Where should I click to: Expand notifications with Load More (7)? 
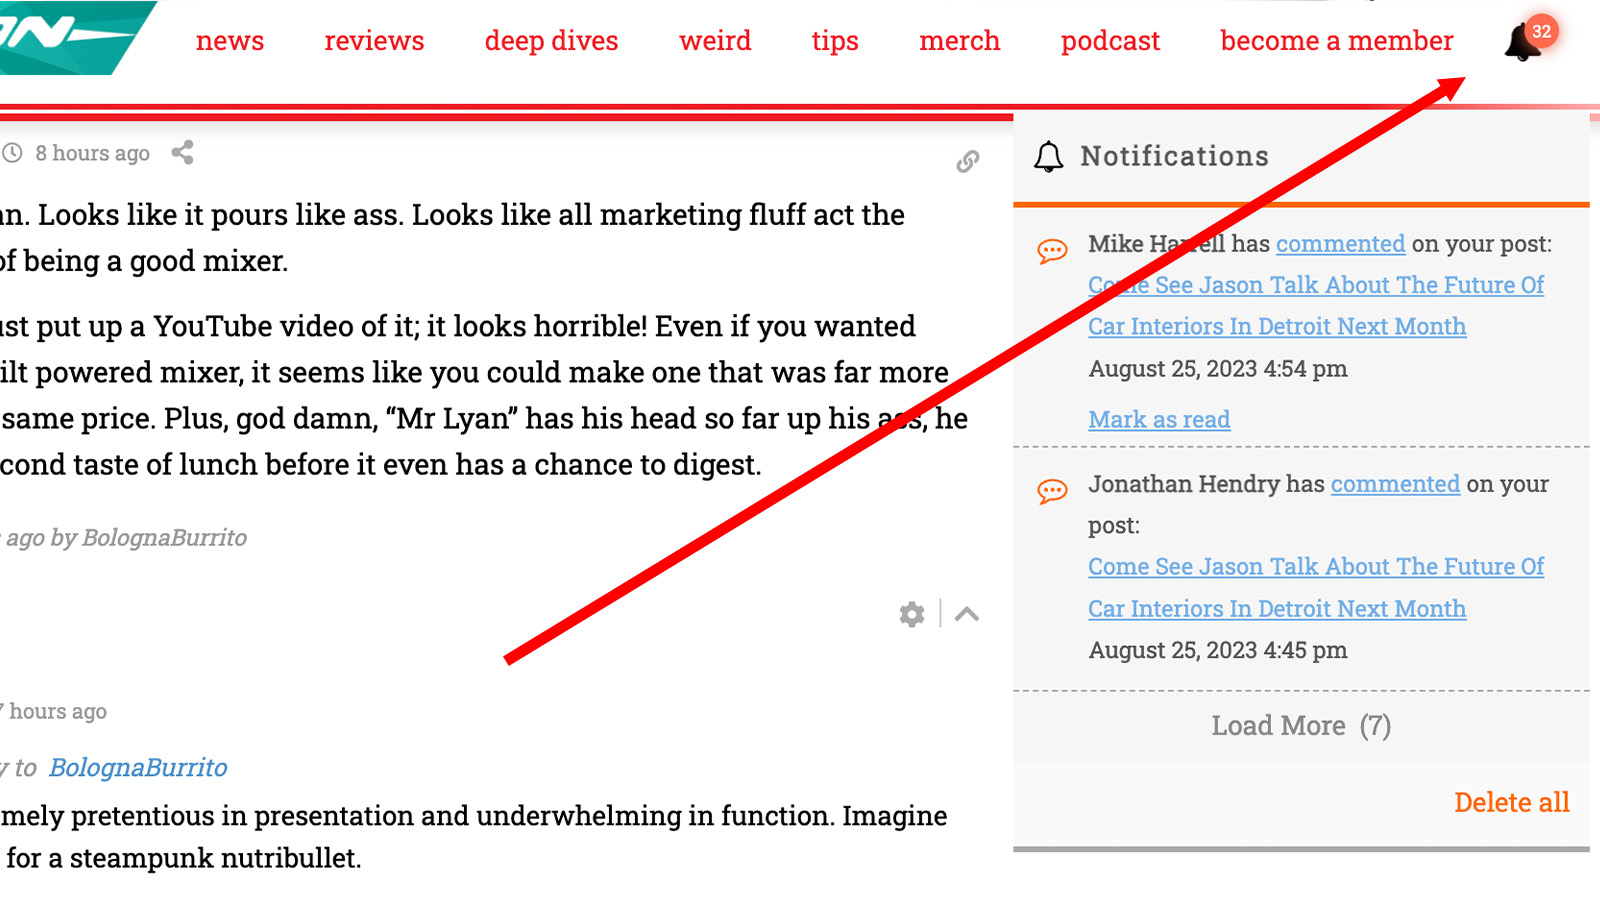point(1300,726)
